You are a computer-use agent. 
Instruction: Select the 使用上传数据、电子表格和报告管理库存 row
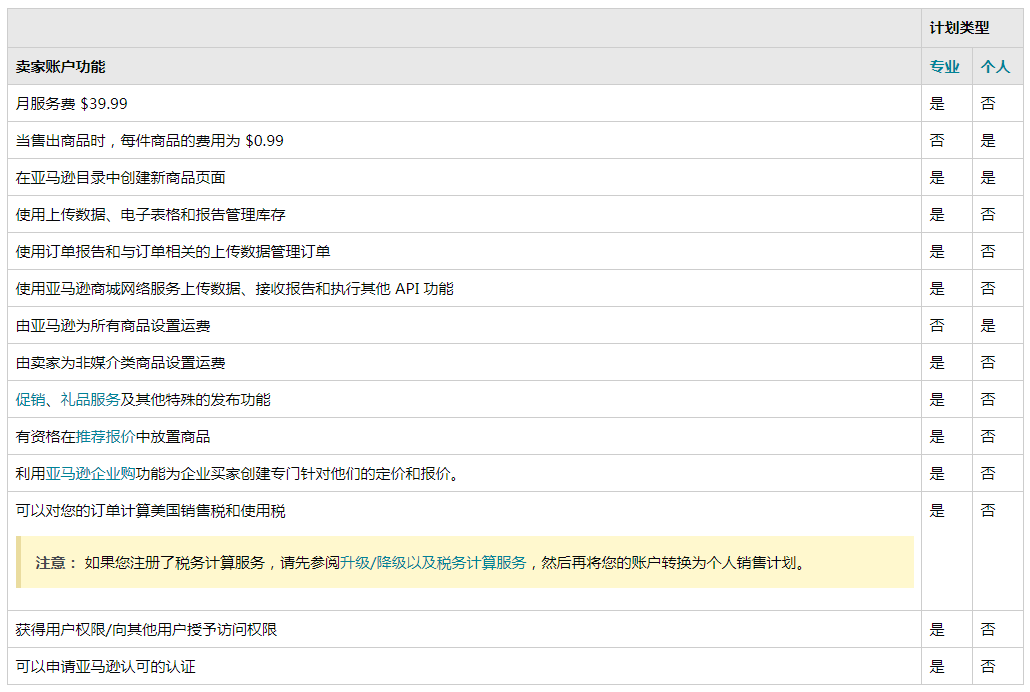464,214
